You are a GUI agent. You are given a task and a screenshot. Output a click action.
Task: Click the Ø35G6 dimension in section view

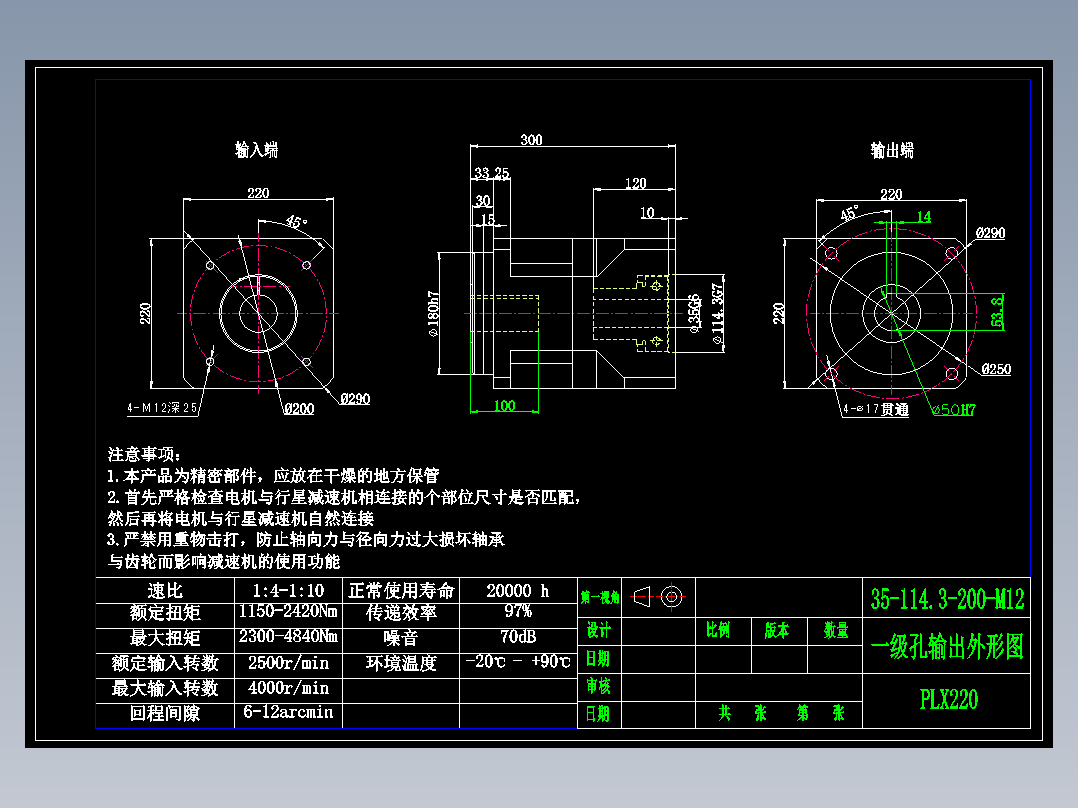point(694,313)
